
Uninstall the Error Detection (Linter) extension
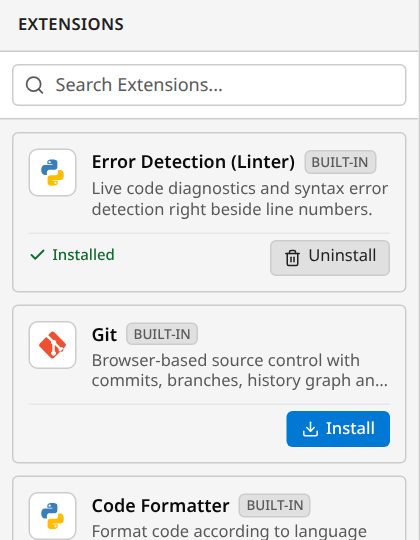[x=330, y=258]
